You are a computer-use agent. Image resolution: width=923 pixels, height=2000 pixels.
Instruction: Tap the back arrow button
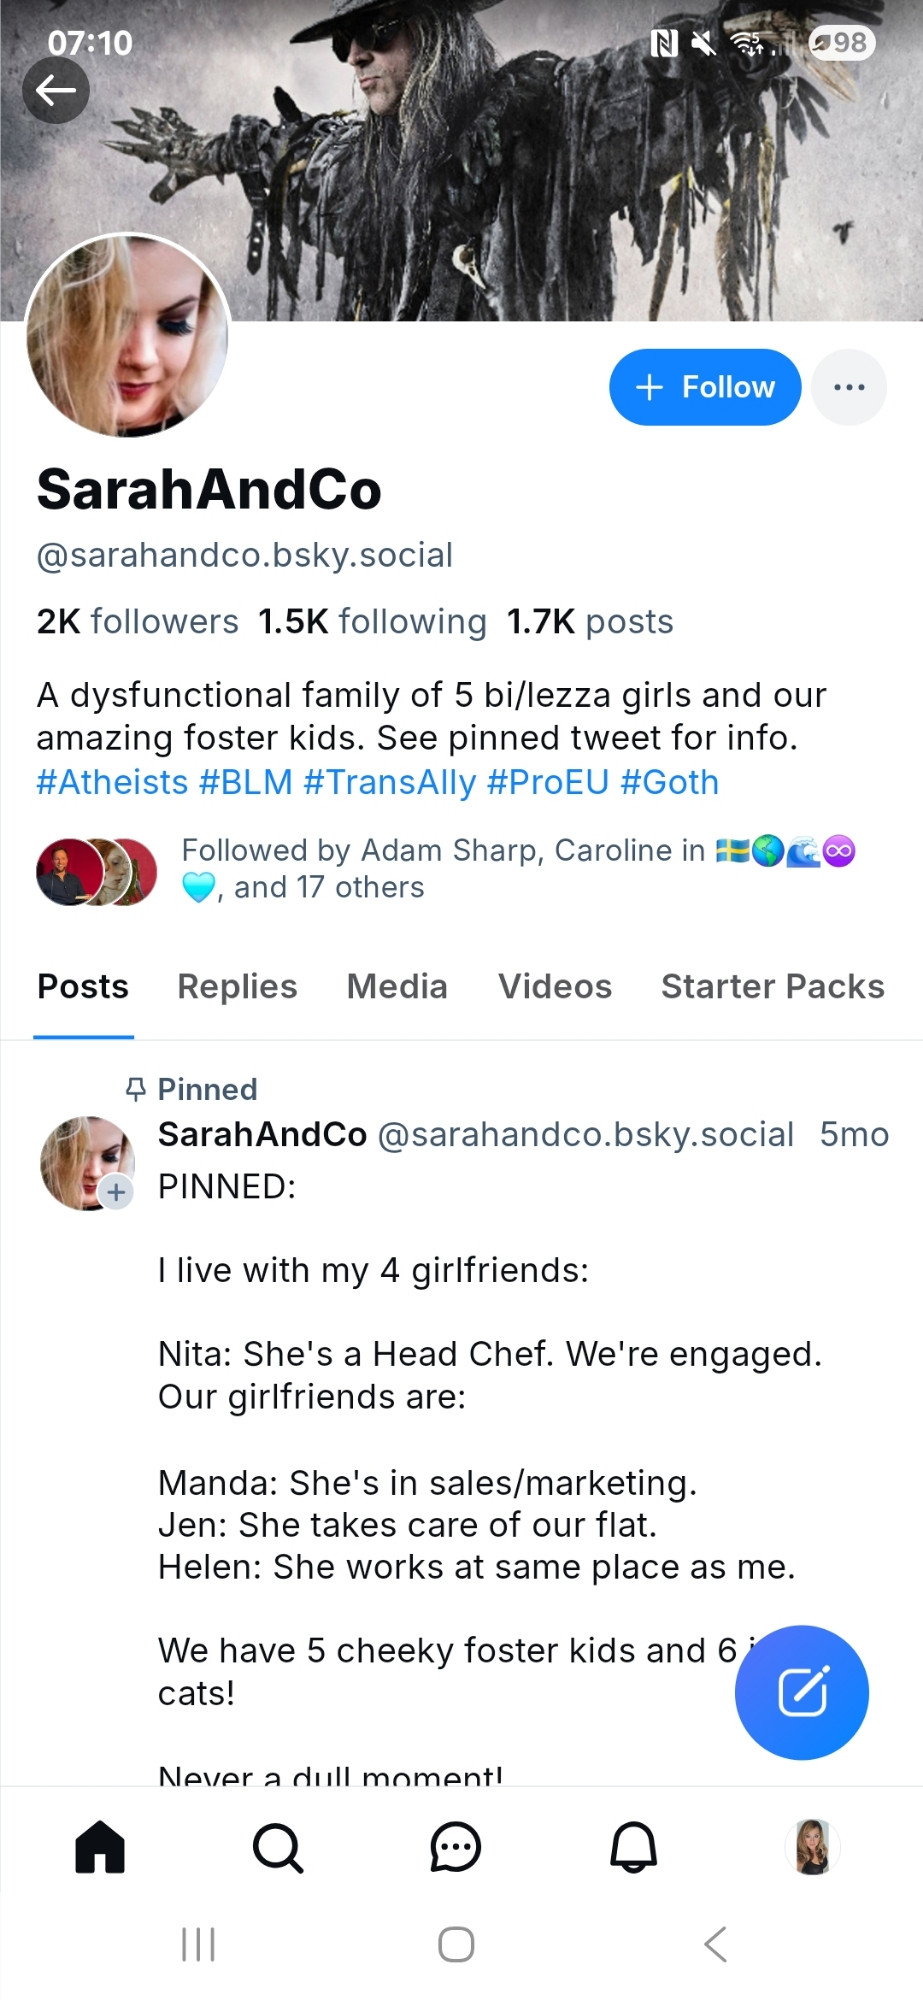(x=56, y=90)
